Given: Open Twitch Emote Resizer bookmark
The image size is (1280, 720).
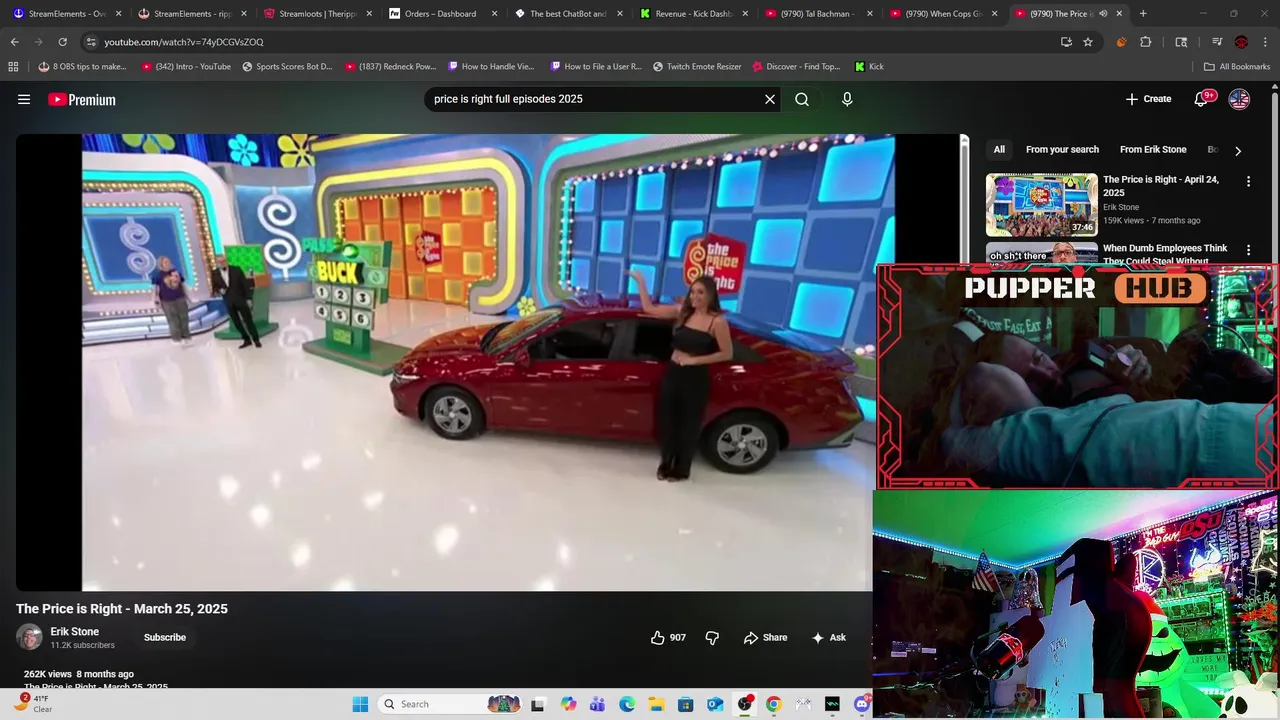Looking at the screenshot, I should tap(697, 66).
